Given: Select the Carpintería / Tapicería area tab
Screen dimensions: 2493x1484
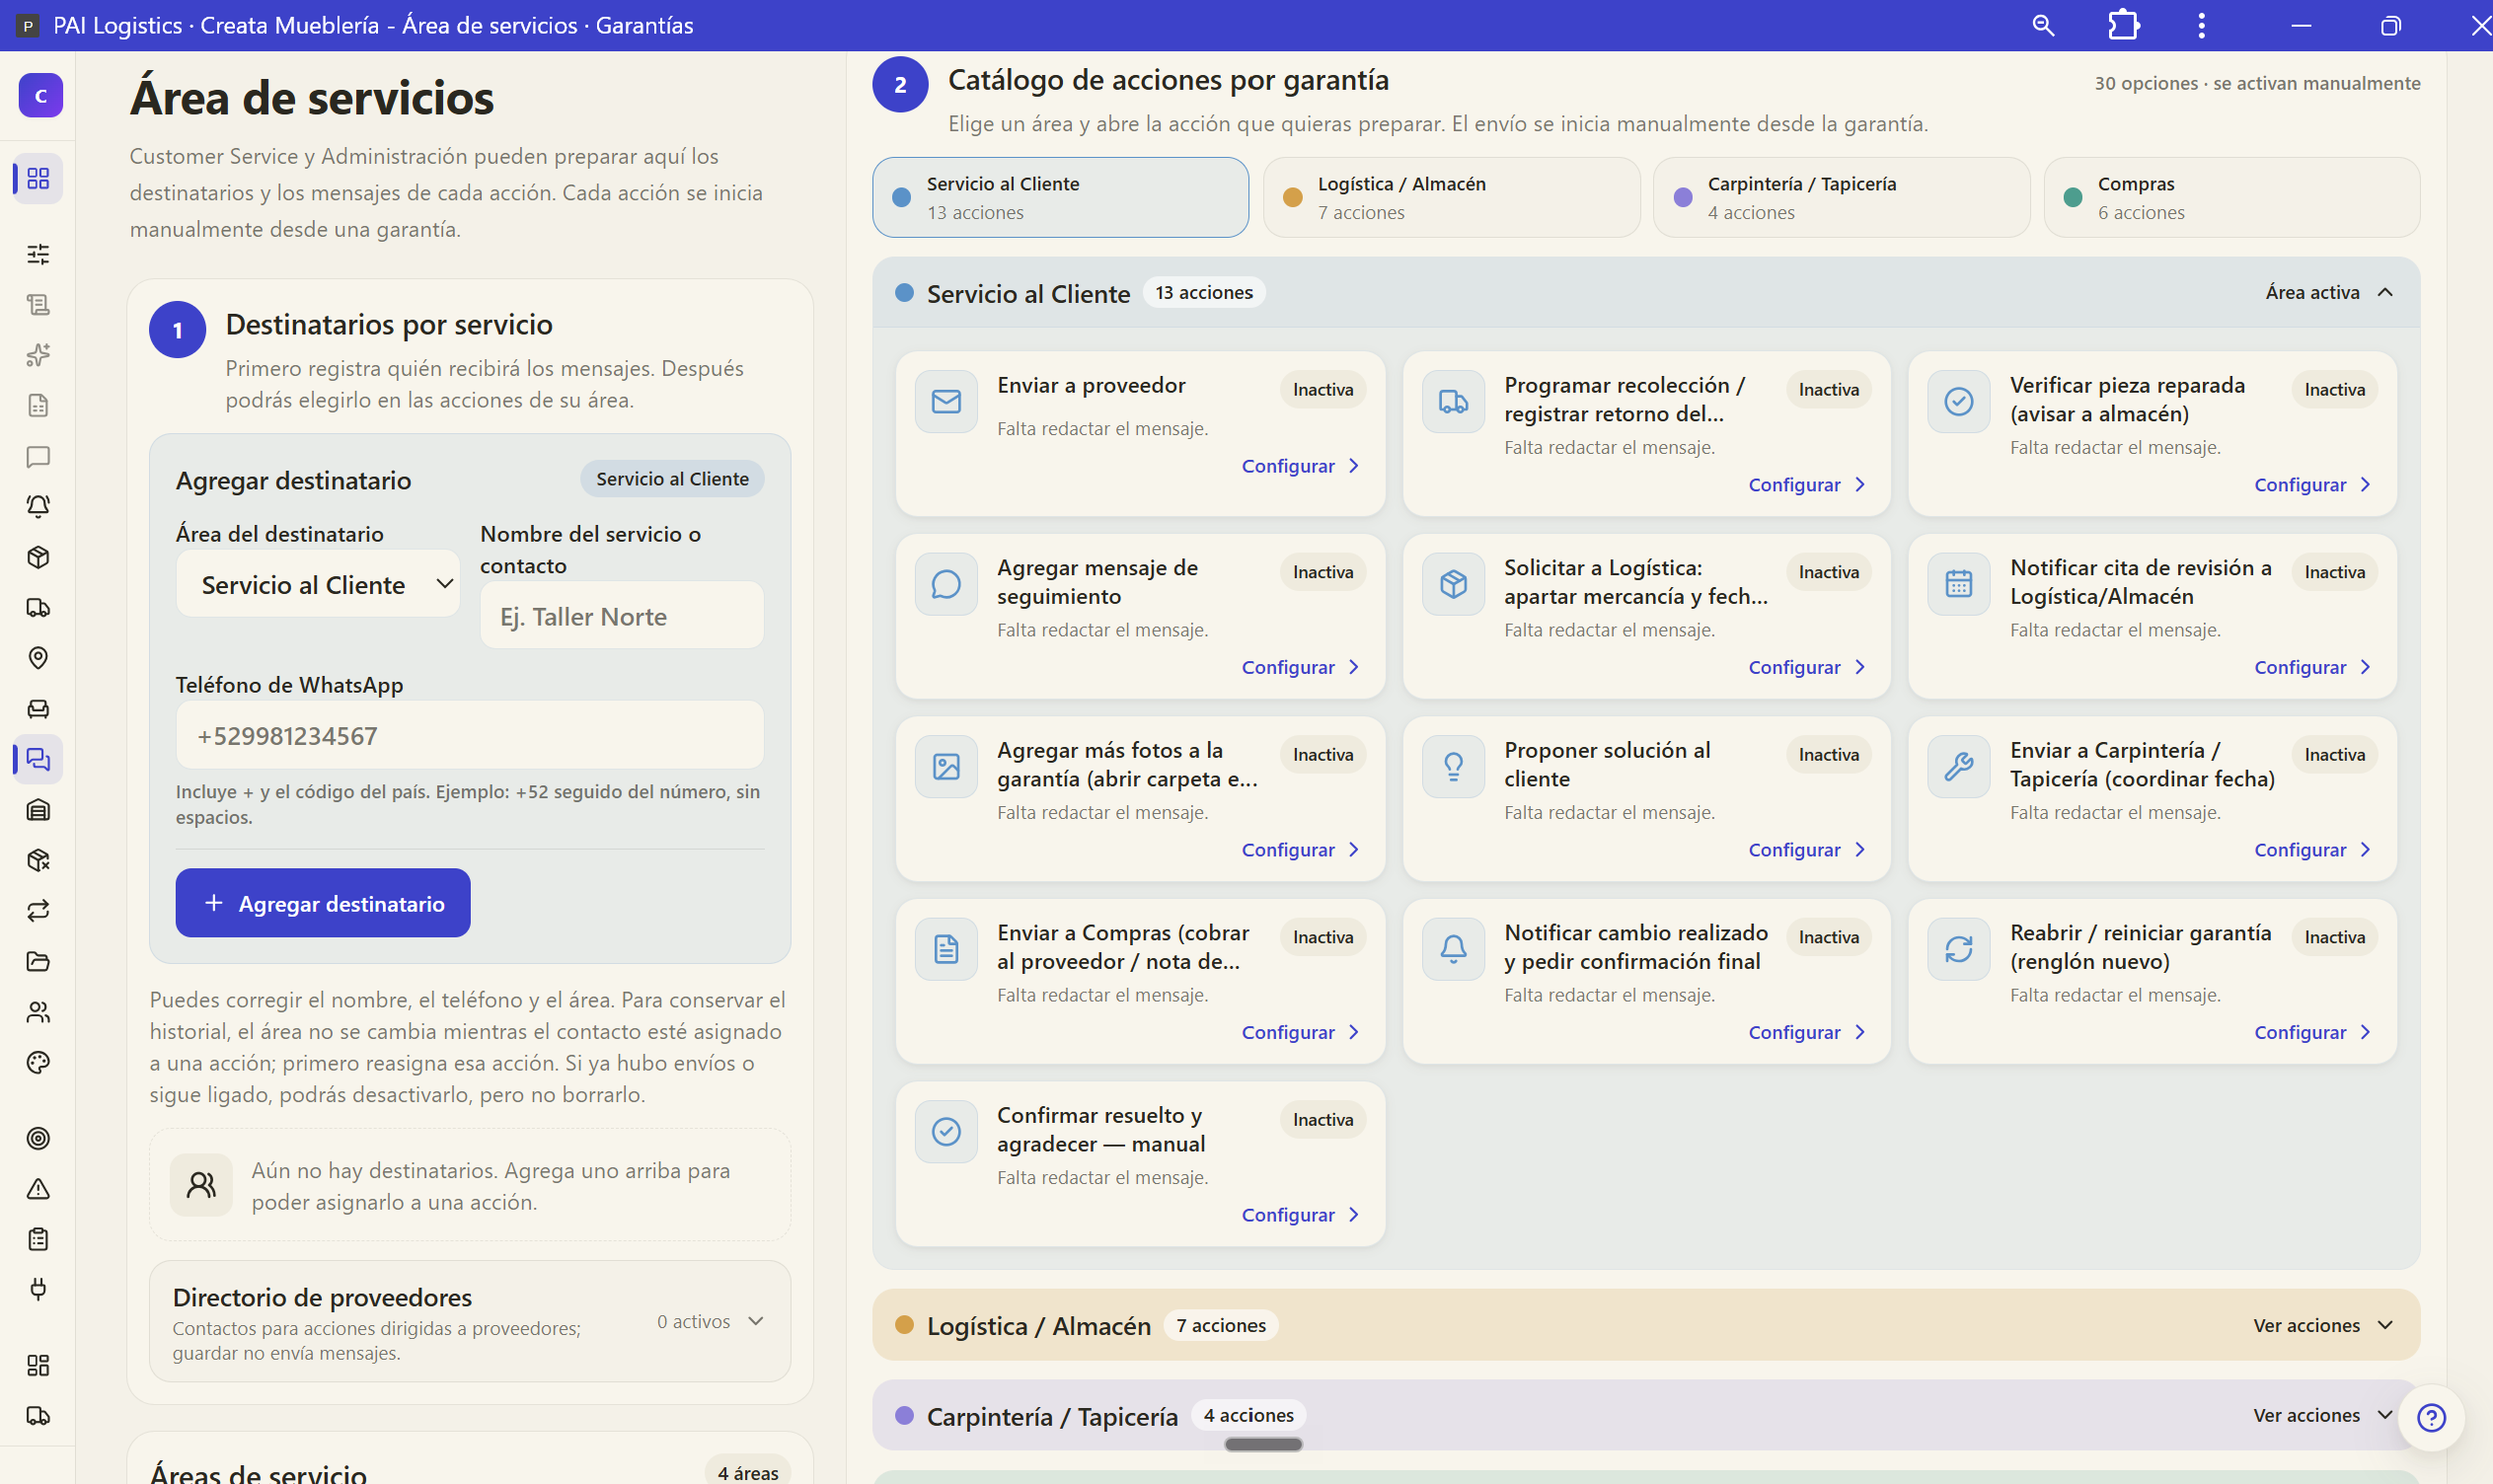Looking at the screenshot, I should pyautogui.click(x=1841, y=197).
